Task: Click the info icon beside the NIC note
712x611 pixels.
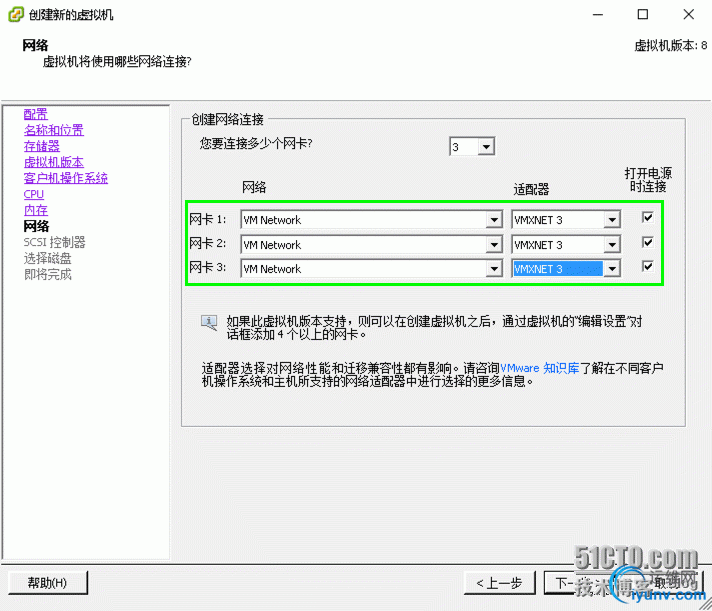Action: pyautogui.click(x=209, y=323)
